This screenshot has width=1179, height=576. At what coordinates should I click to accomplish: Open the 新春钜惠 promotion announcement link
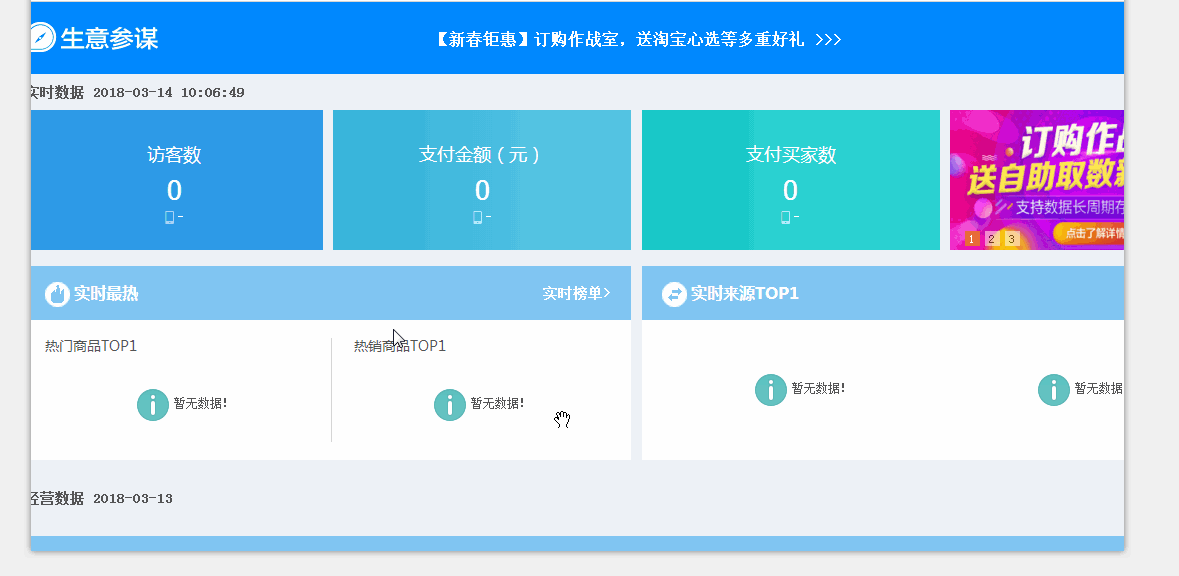click(x=620, y=40)
